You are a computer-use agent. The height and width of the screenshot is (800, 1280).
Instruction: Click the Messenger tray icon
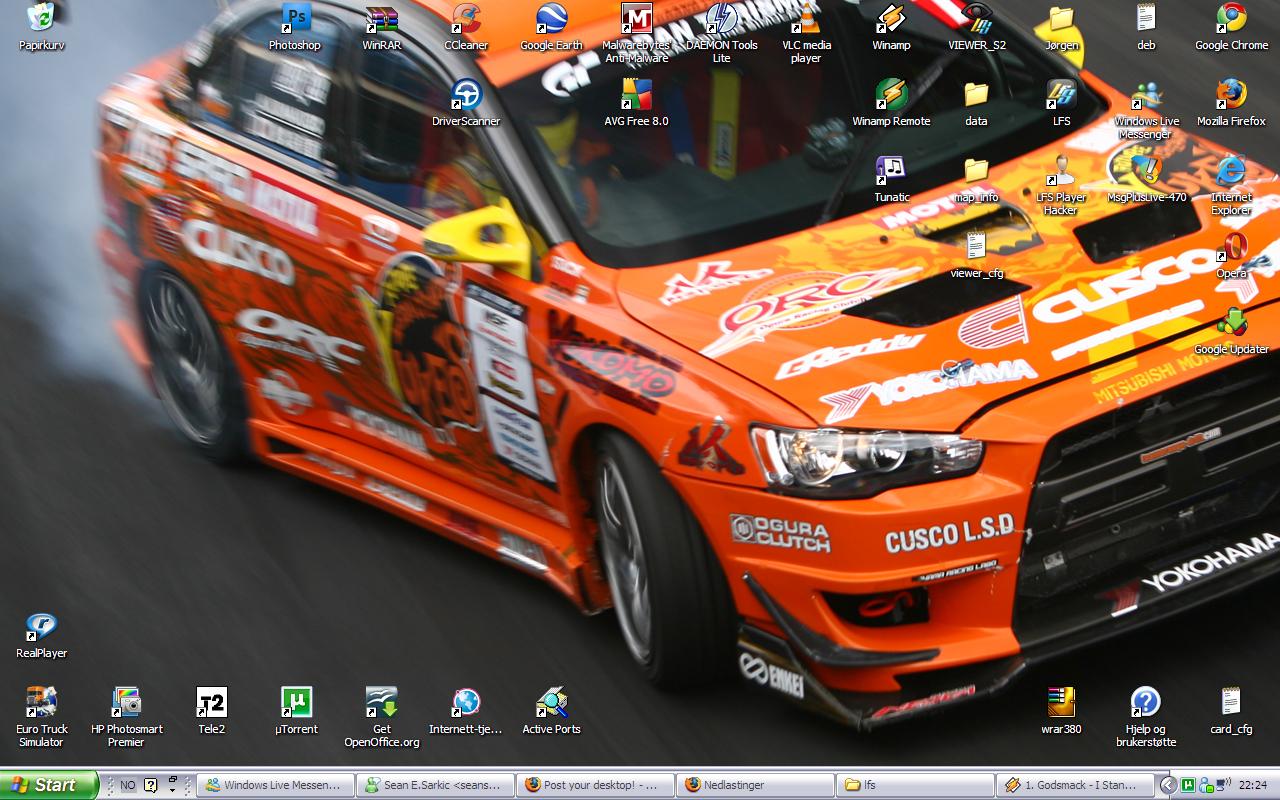[x=1205, y=785]
